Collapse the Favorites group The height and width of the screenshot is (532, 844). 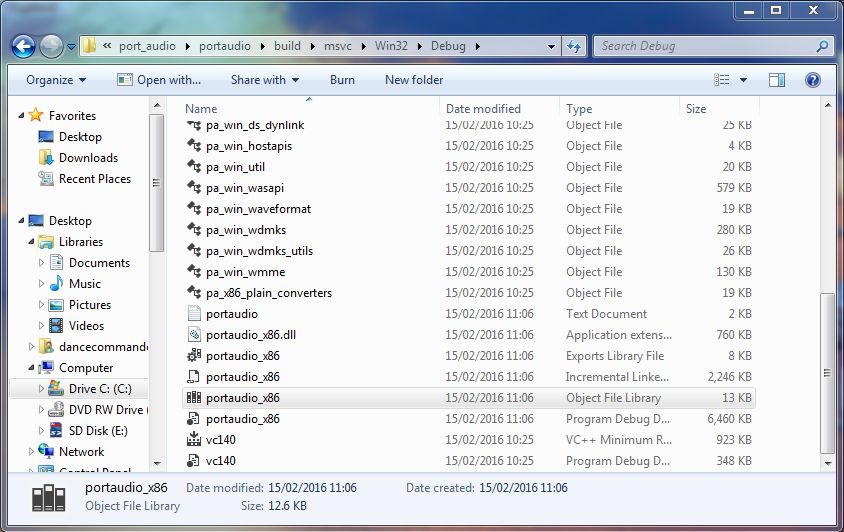21,115
